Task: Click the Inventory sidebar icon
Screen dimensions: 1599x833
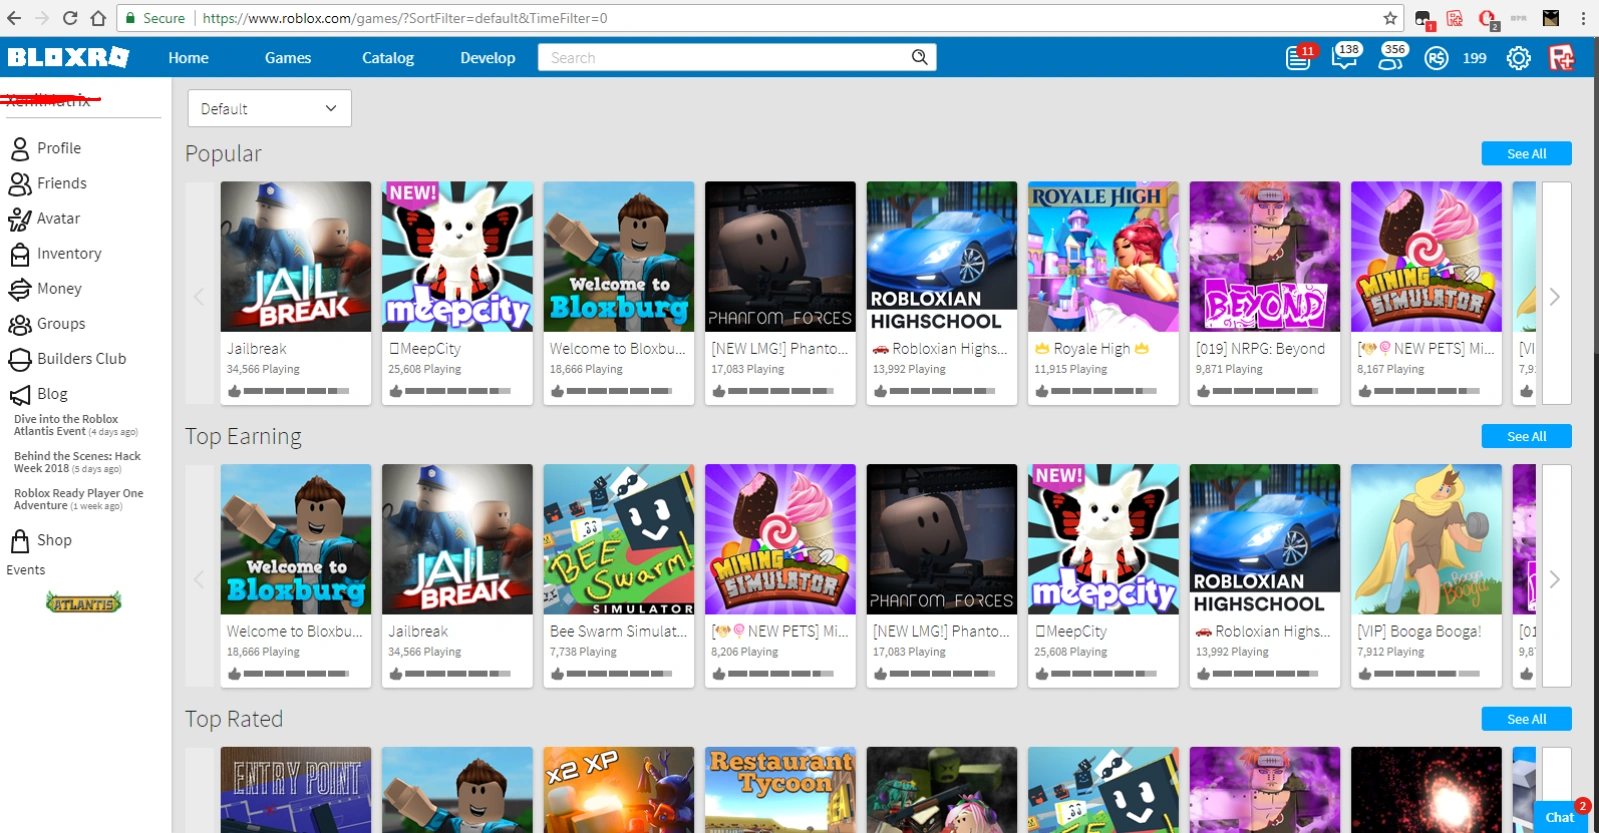Action: click(x=20, y=254)
